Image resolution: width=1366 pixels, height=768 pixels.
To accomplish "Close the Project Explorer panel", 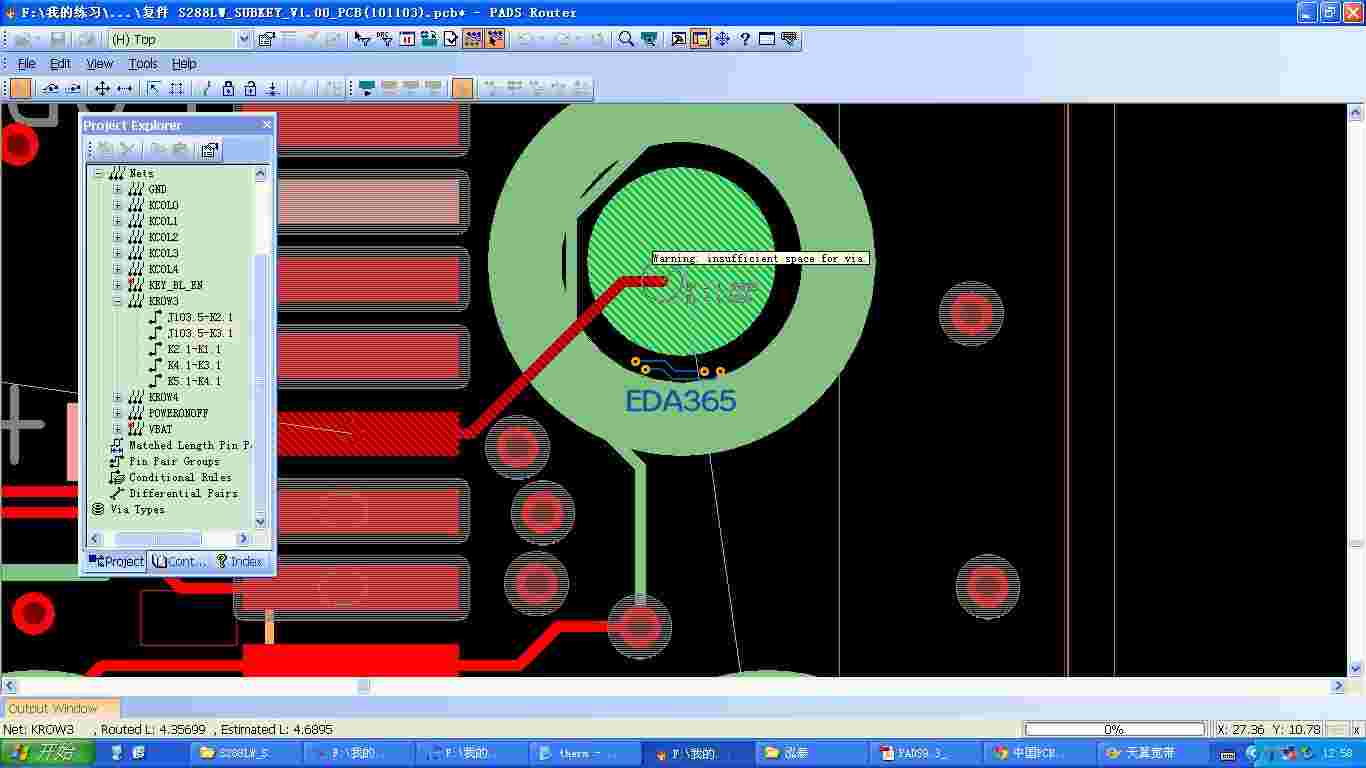I will 267,125.
